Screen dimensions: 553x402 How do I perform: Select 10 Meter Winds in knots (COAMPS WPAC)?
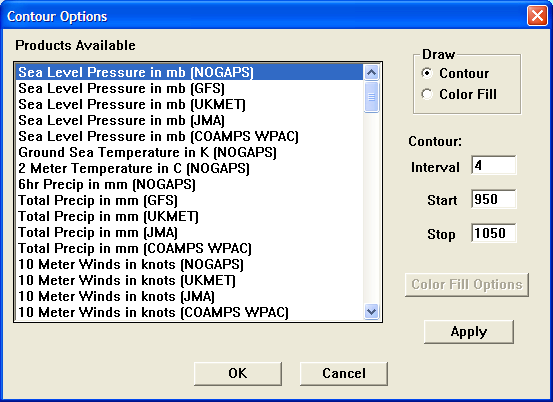189,312
